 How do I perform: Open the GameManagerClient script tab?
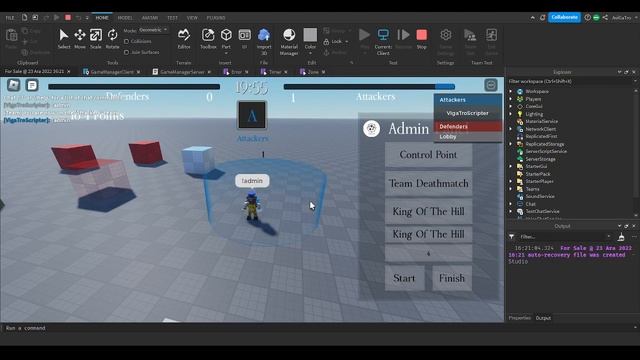click(111, 72)
